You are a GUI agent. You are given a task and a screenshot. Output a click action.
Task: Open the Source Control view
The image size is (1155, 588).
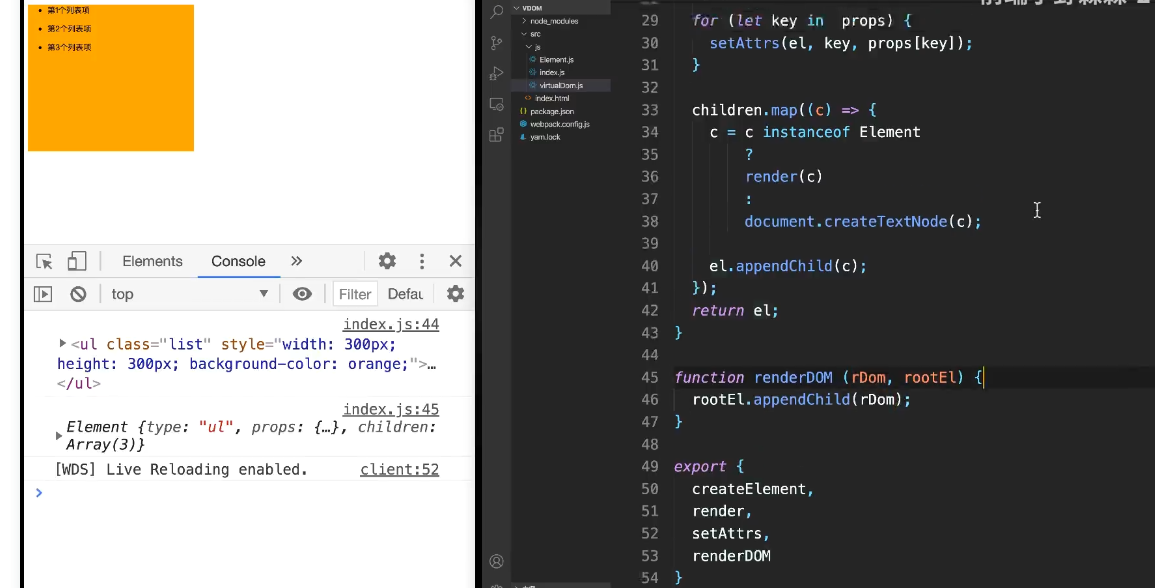(496, 43)
